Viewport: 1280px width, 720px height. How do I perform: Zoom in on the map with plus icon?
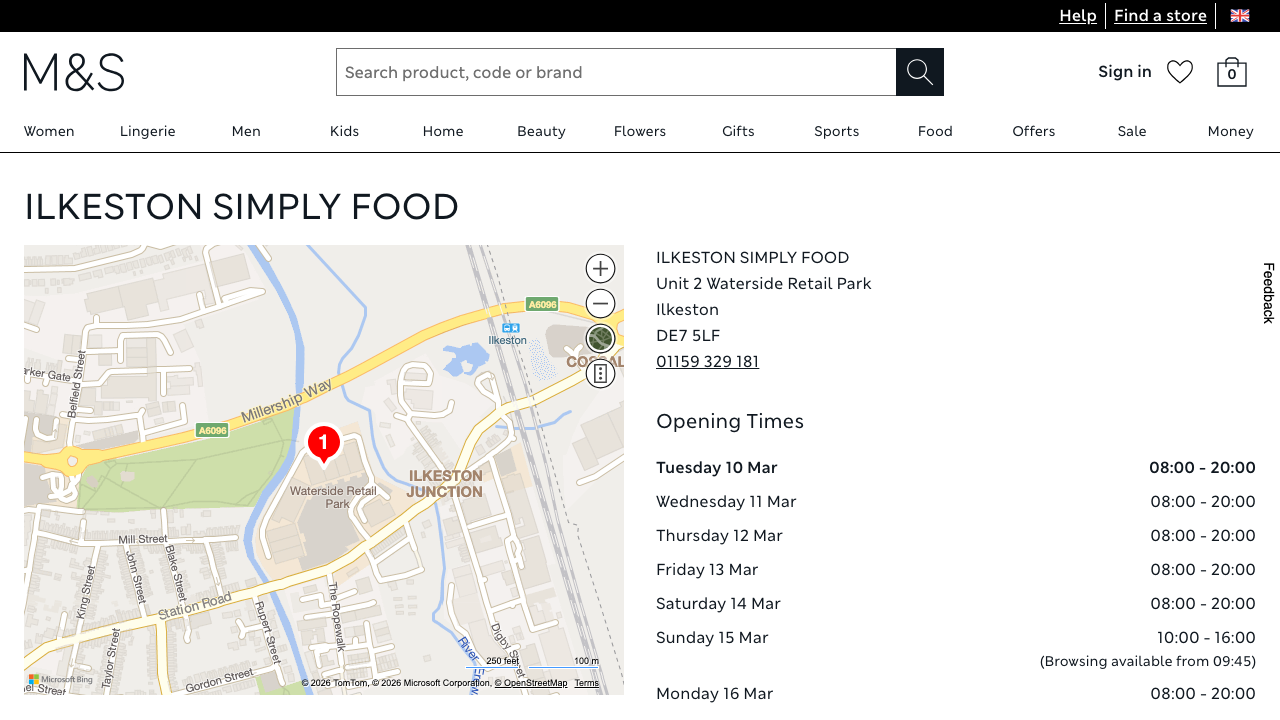point(599,268)
